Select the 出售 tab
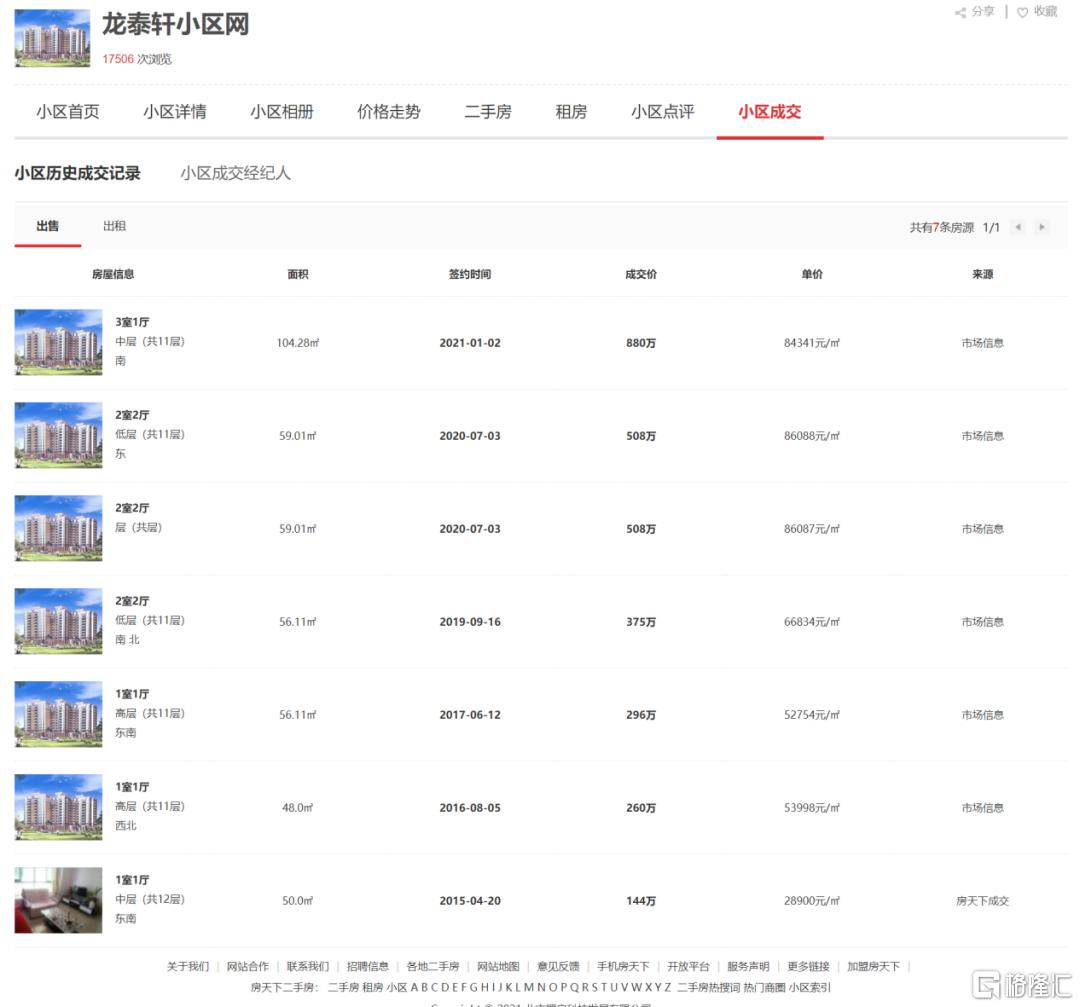 [x=47, y=226]
